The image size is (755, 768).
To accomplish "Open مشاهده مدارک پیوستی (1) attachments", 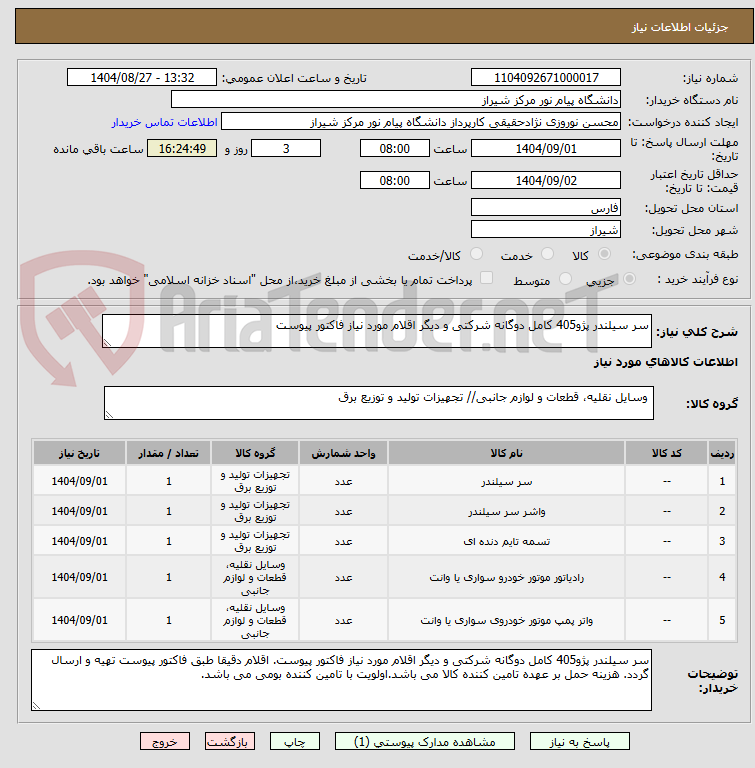I will (424, 742).
